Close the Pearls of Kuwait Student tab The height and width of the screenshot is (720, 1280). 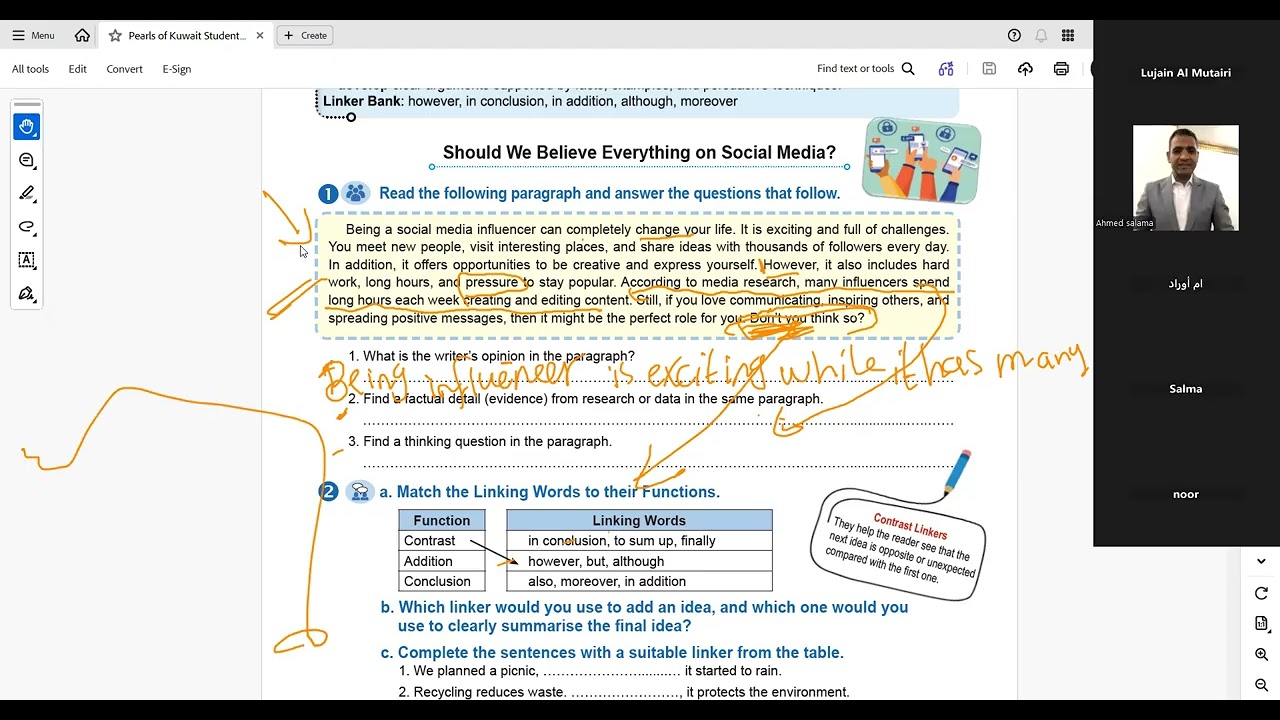point(260,35)
